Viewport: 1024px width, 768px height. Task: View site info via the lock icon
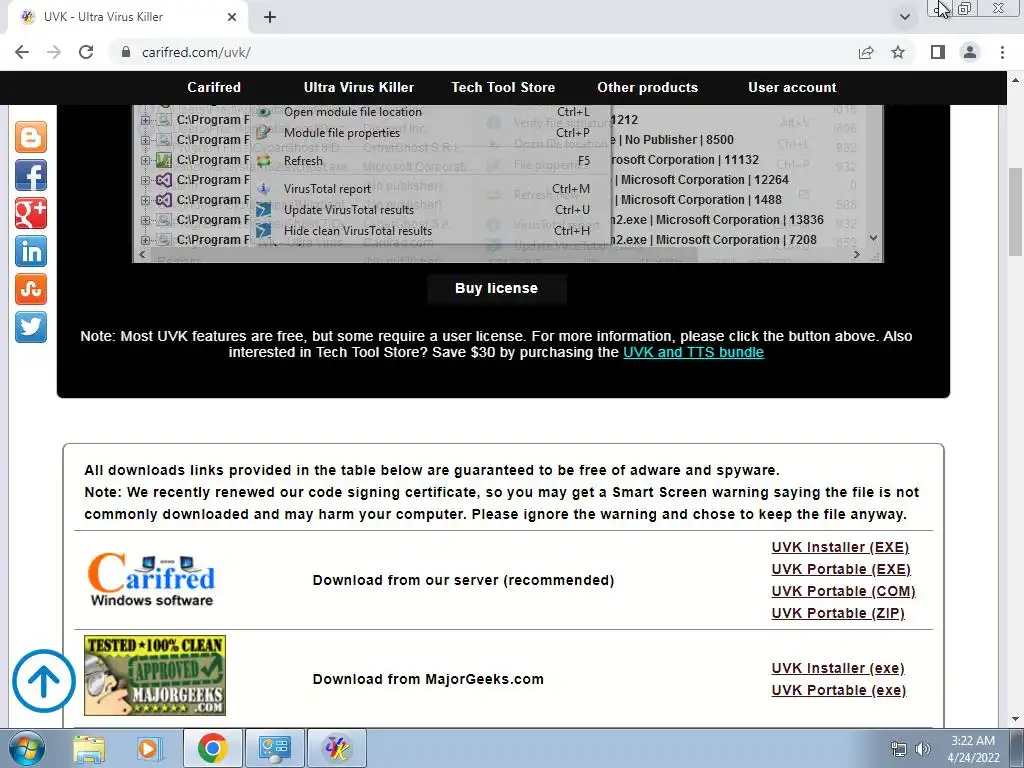(x=126, y=52)
